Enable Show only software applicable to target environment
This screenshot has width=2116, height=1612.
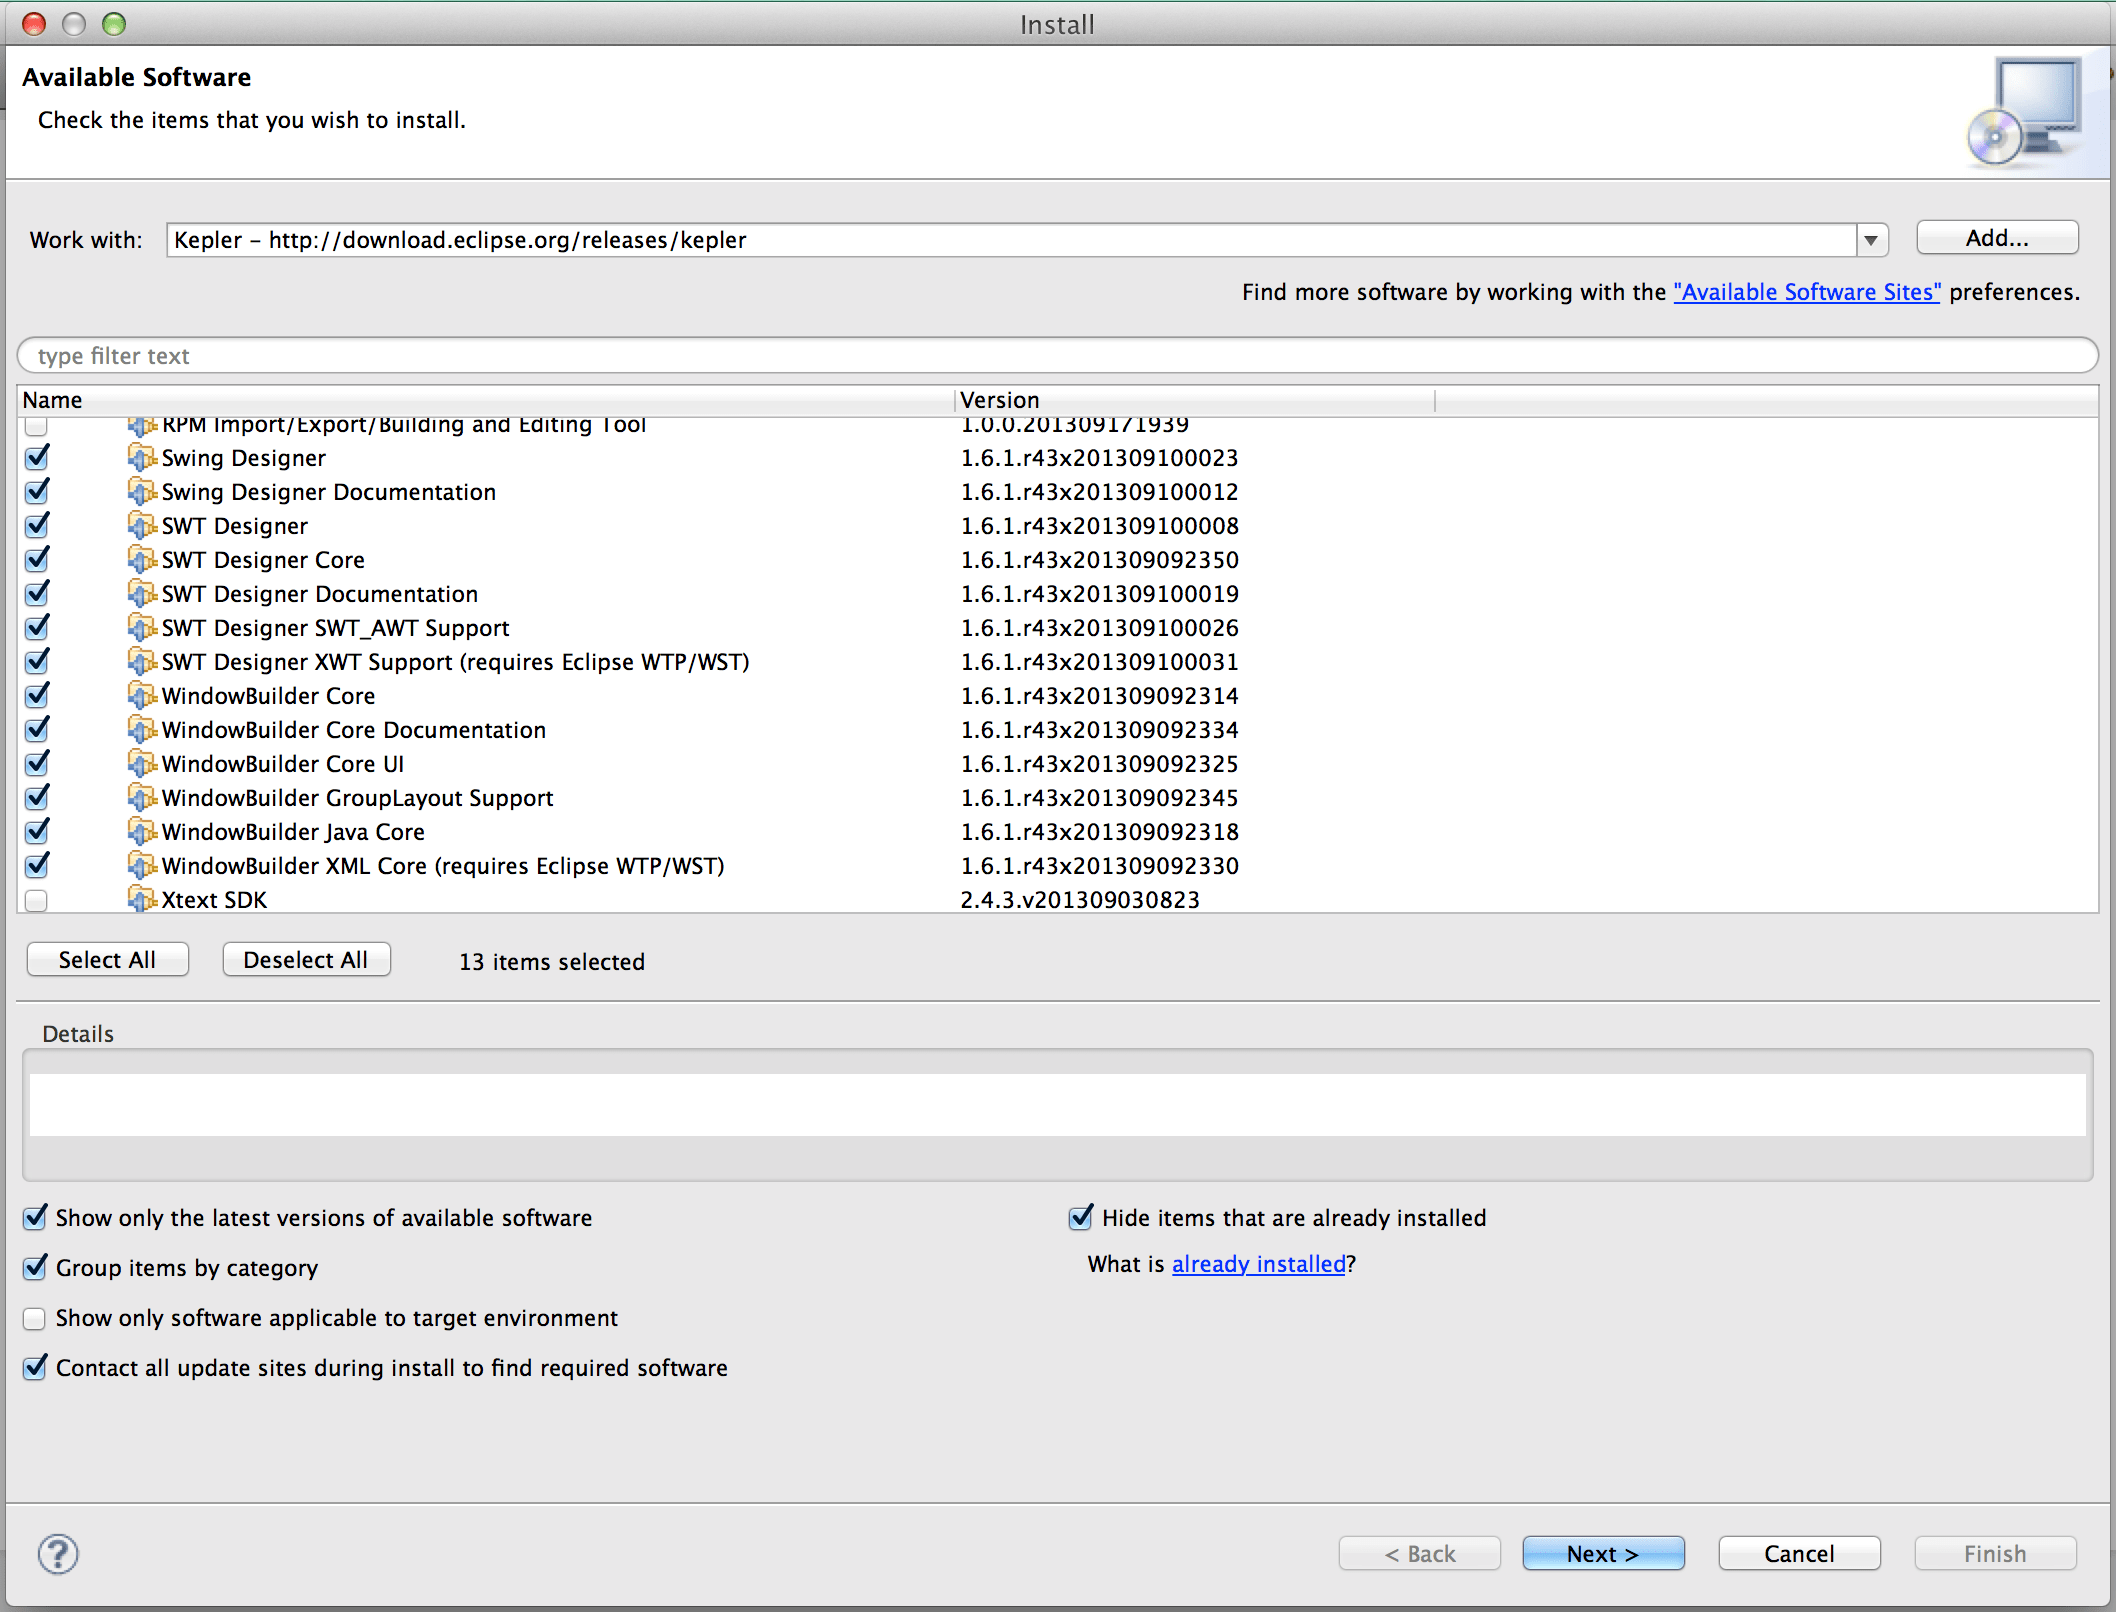click(35, 1319)
